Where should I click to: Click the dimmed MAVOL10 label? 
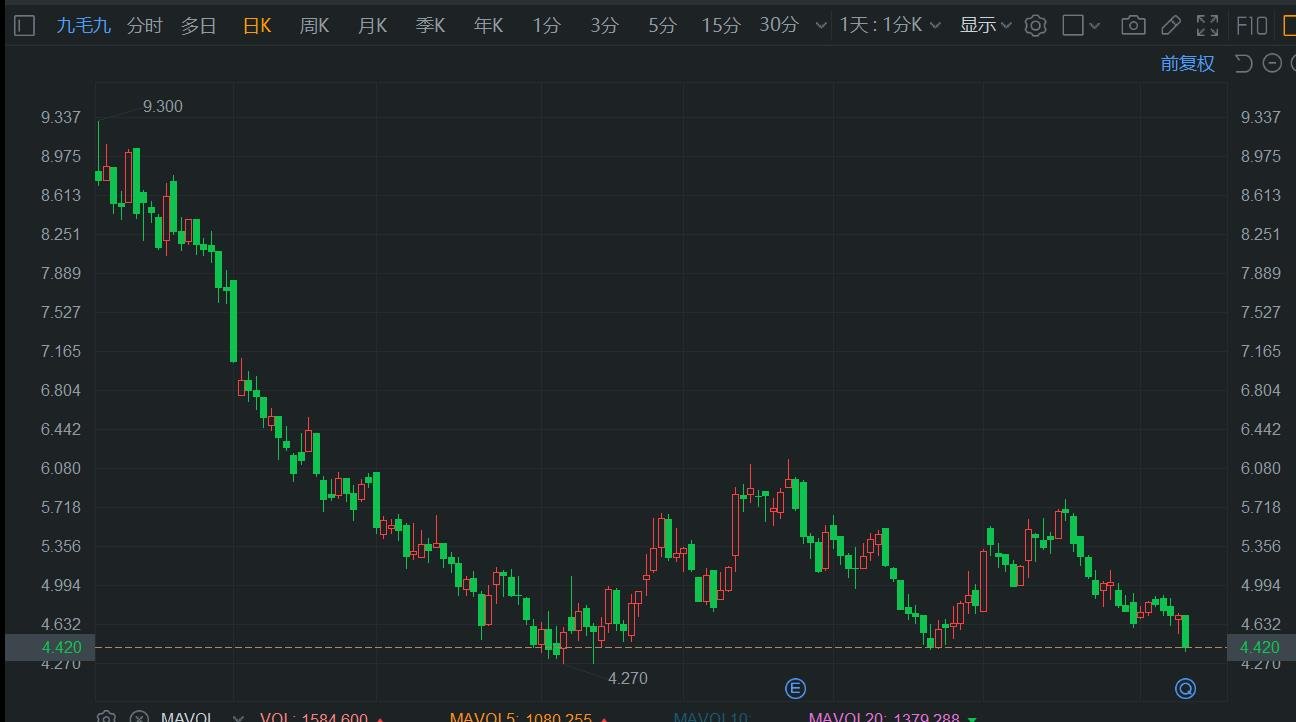click(x=712, y=717)
